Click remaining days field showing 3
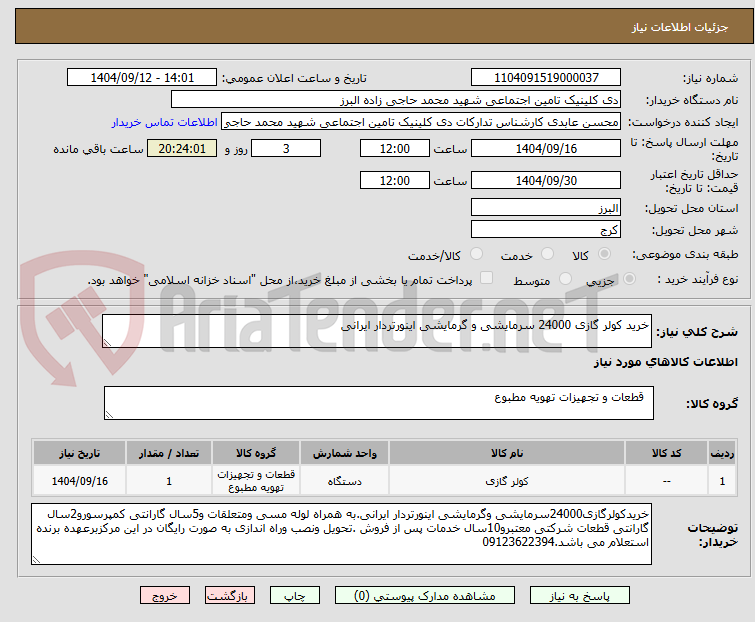This screenshot has width=755, height=622. 286,148
